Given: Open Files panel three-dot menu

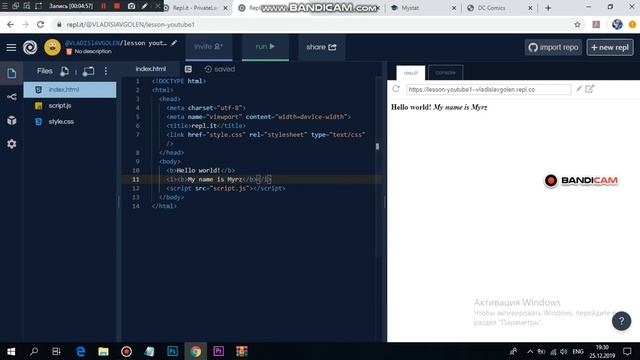Looking at the screenshot, I should pyautogui.click(x=106, y=71).
